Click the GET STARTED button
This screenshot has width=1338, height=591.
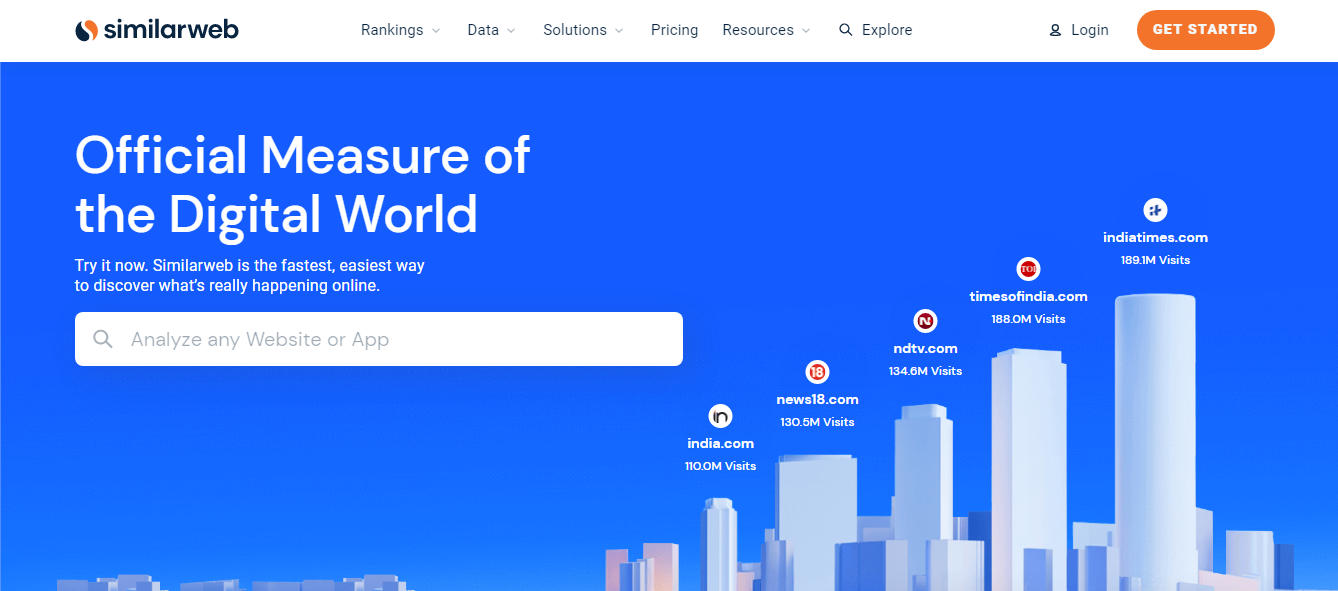pos(1205,30)
